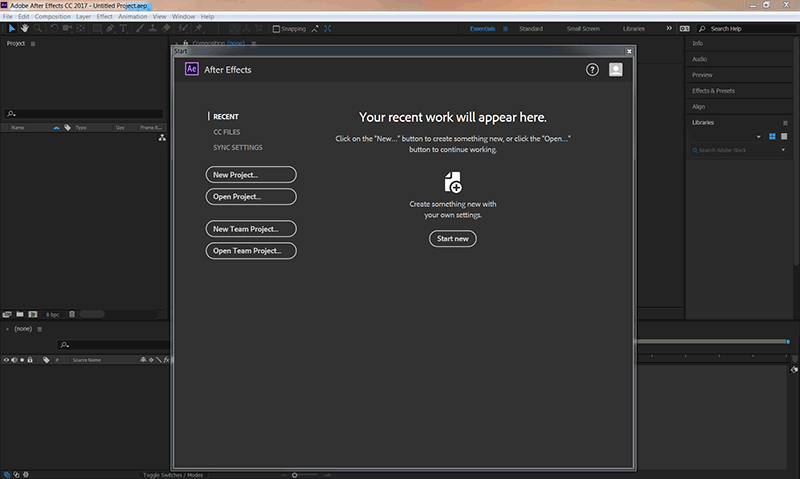
Task: Click Toggle Switches / Modes
Action: click(x=173, y=474)
